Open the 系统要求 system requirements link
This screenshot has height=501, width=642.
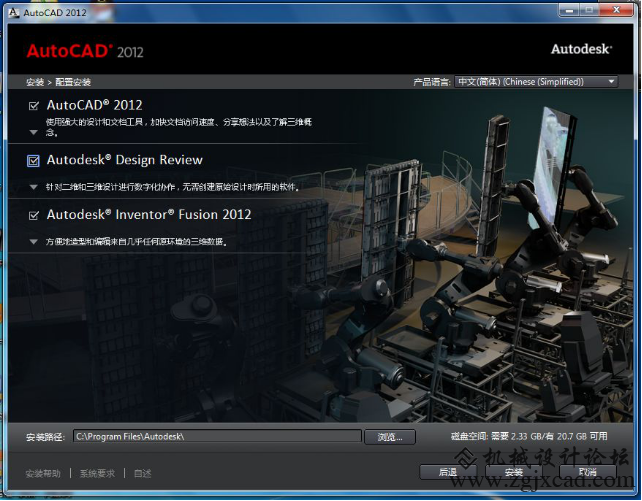[97, 474]
